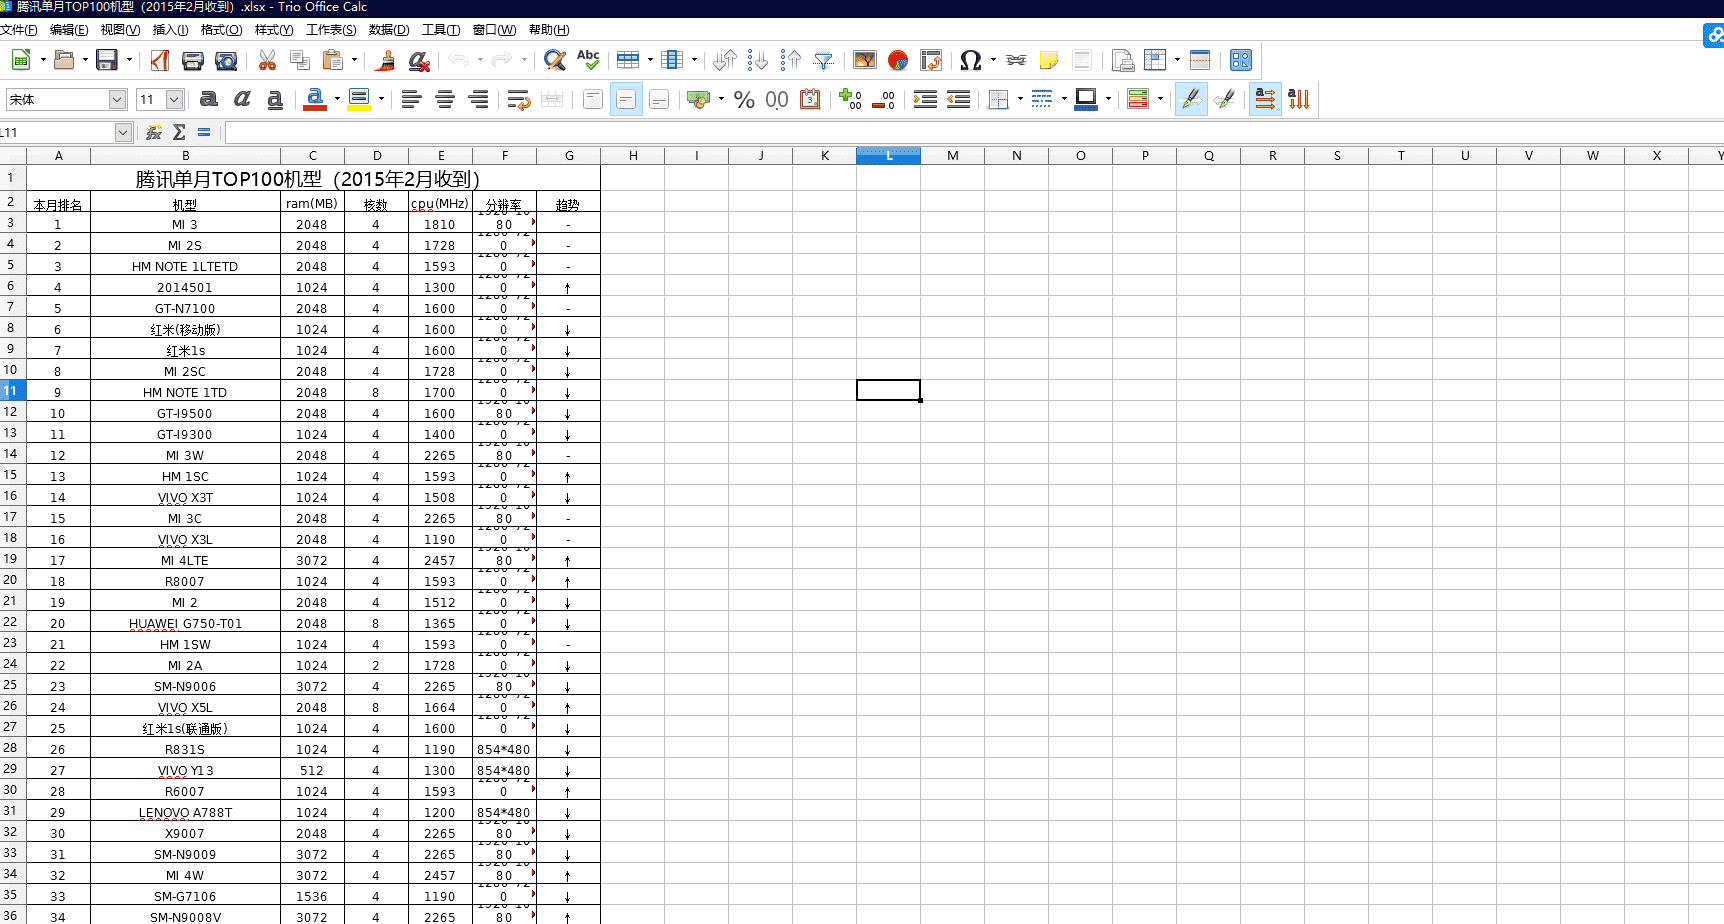Expand the Name Box dropdown arrow
This screenshot has height=924, width=1724.
[123, 132]
